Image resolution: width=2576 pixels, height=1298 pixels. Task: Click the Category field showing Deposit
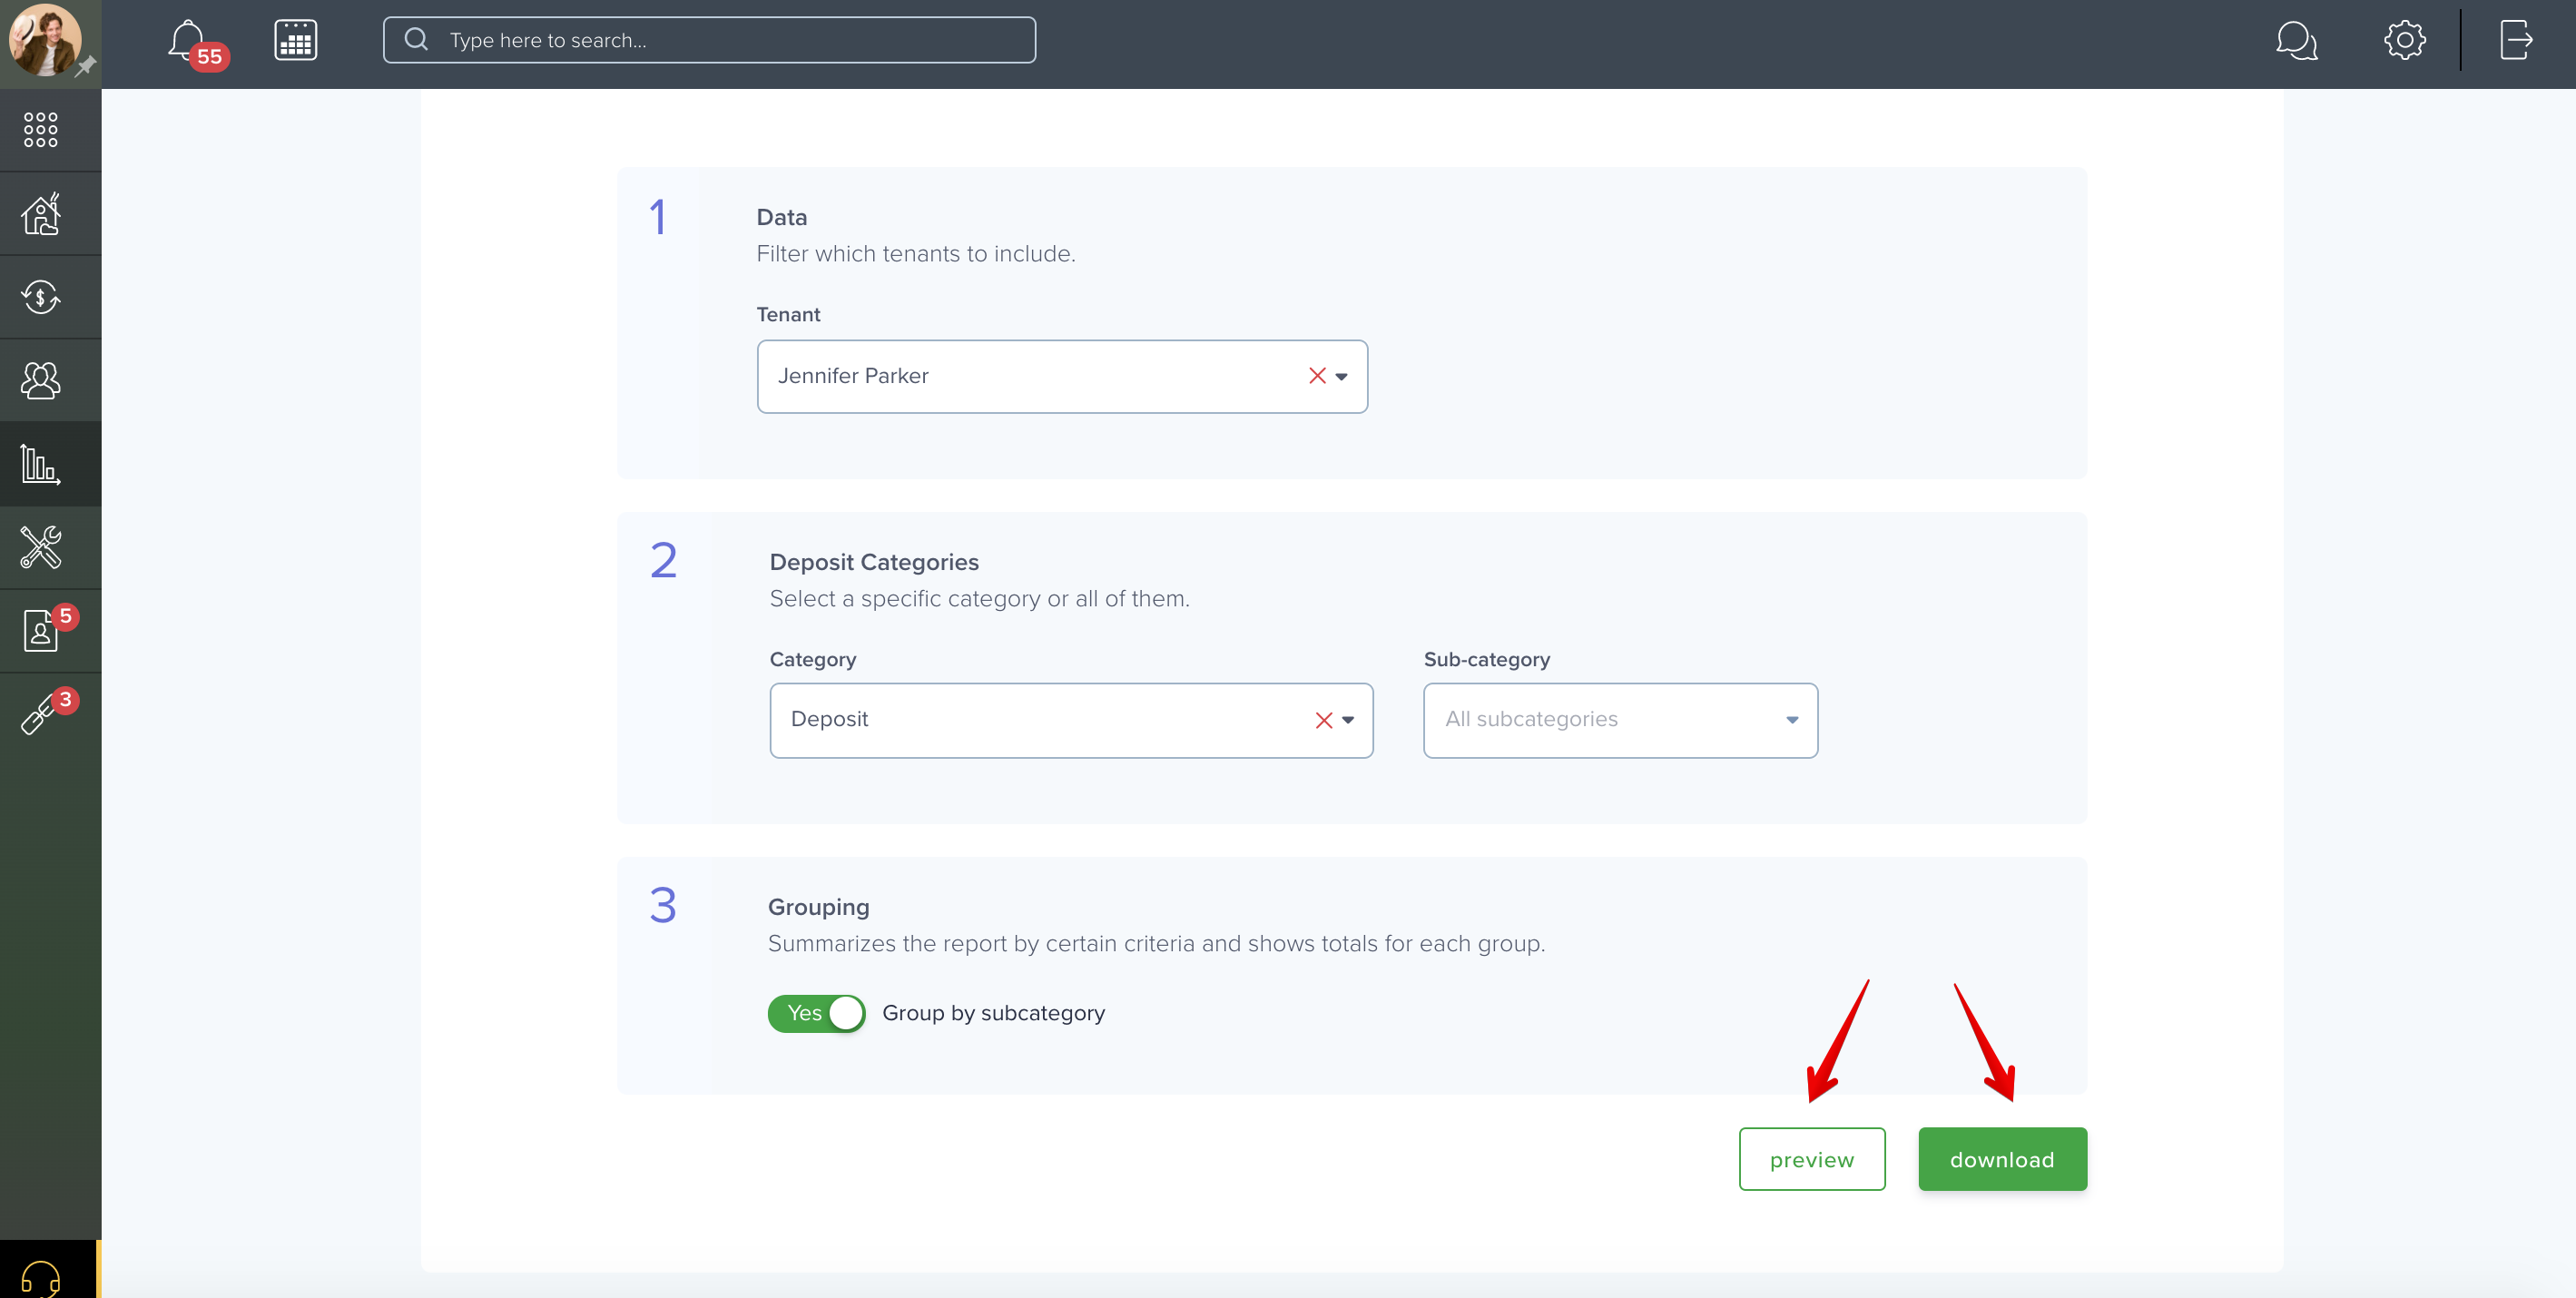[x=1071, y=720]
